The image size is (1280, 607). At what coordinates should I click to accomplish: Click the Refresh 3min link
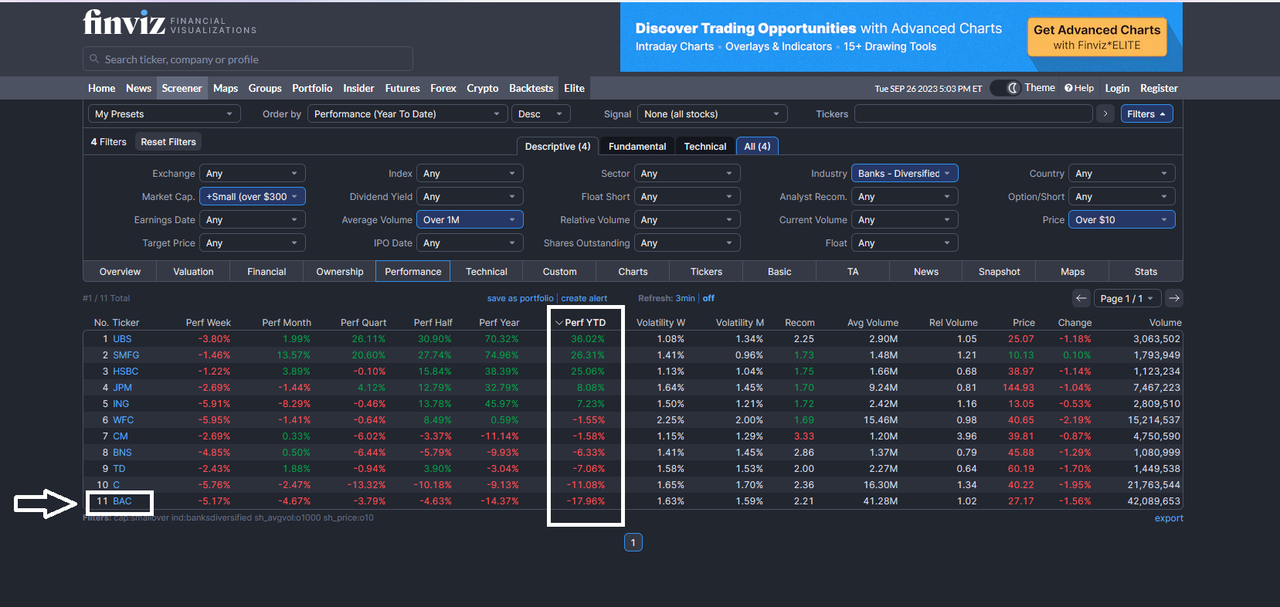(685, 298)
